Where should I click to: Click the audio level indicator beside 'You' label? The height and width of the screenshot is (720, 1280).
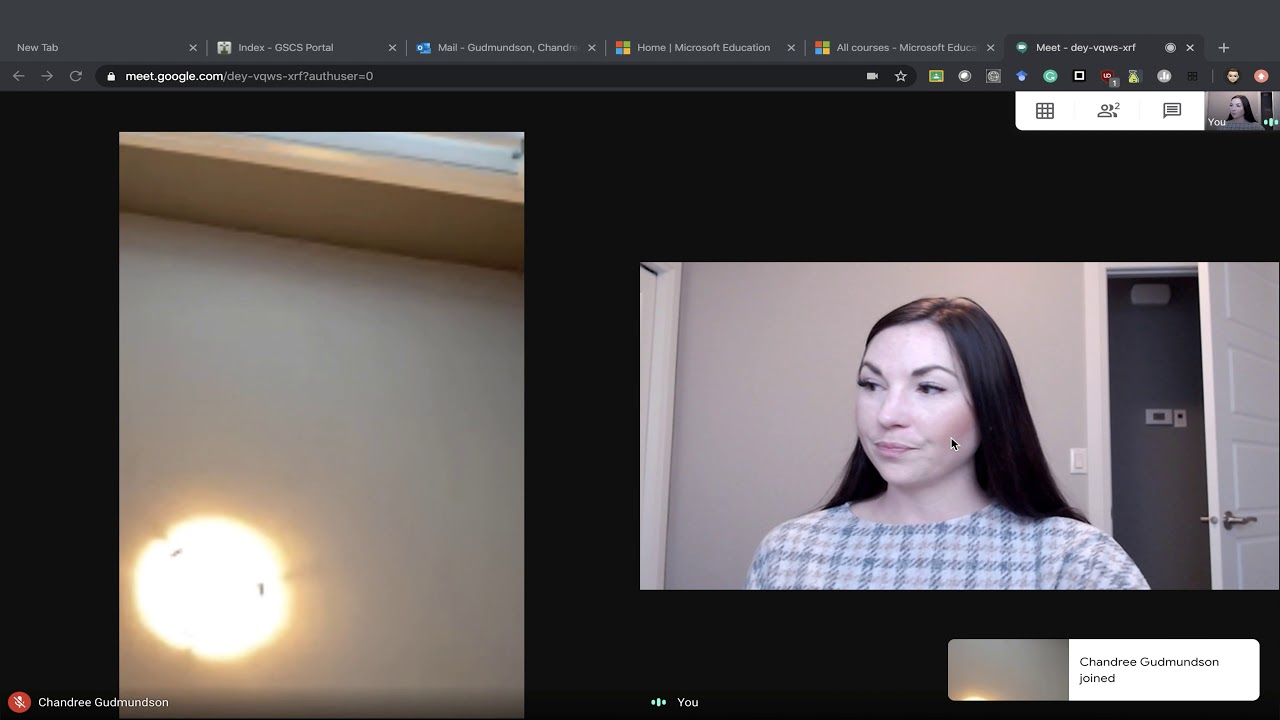658,702
